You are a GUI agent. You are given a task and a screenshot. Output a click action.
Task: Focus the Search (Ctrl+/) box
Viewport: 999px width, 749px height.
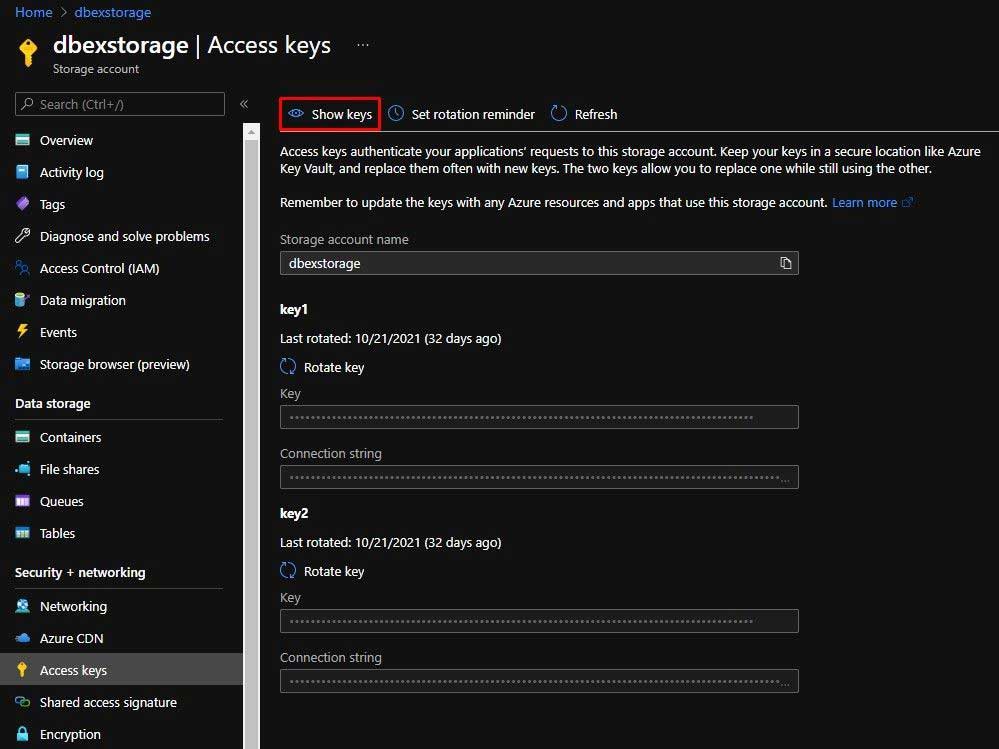pos(120,104)
